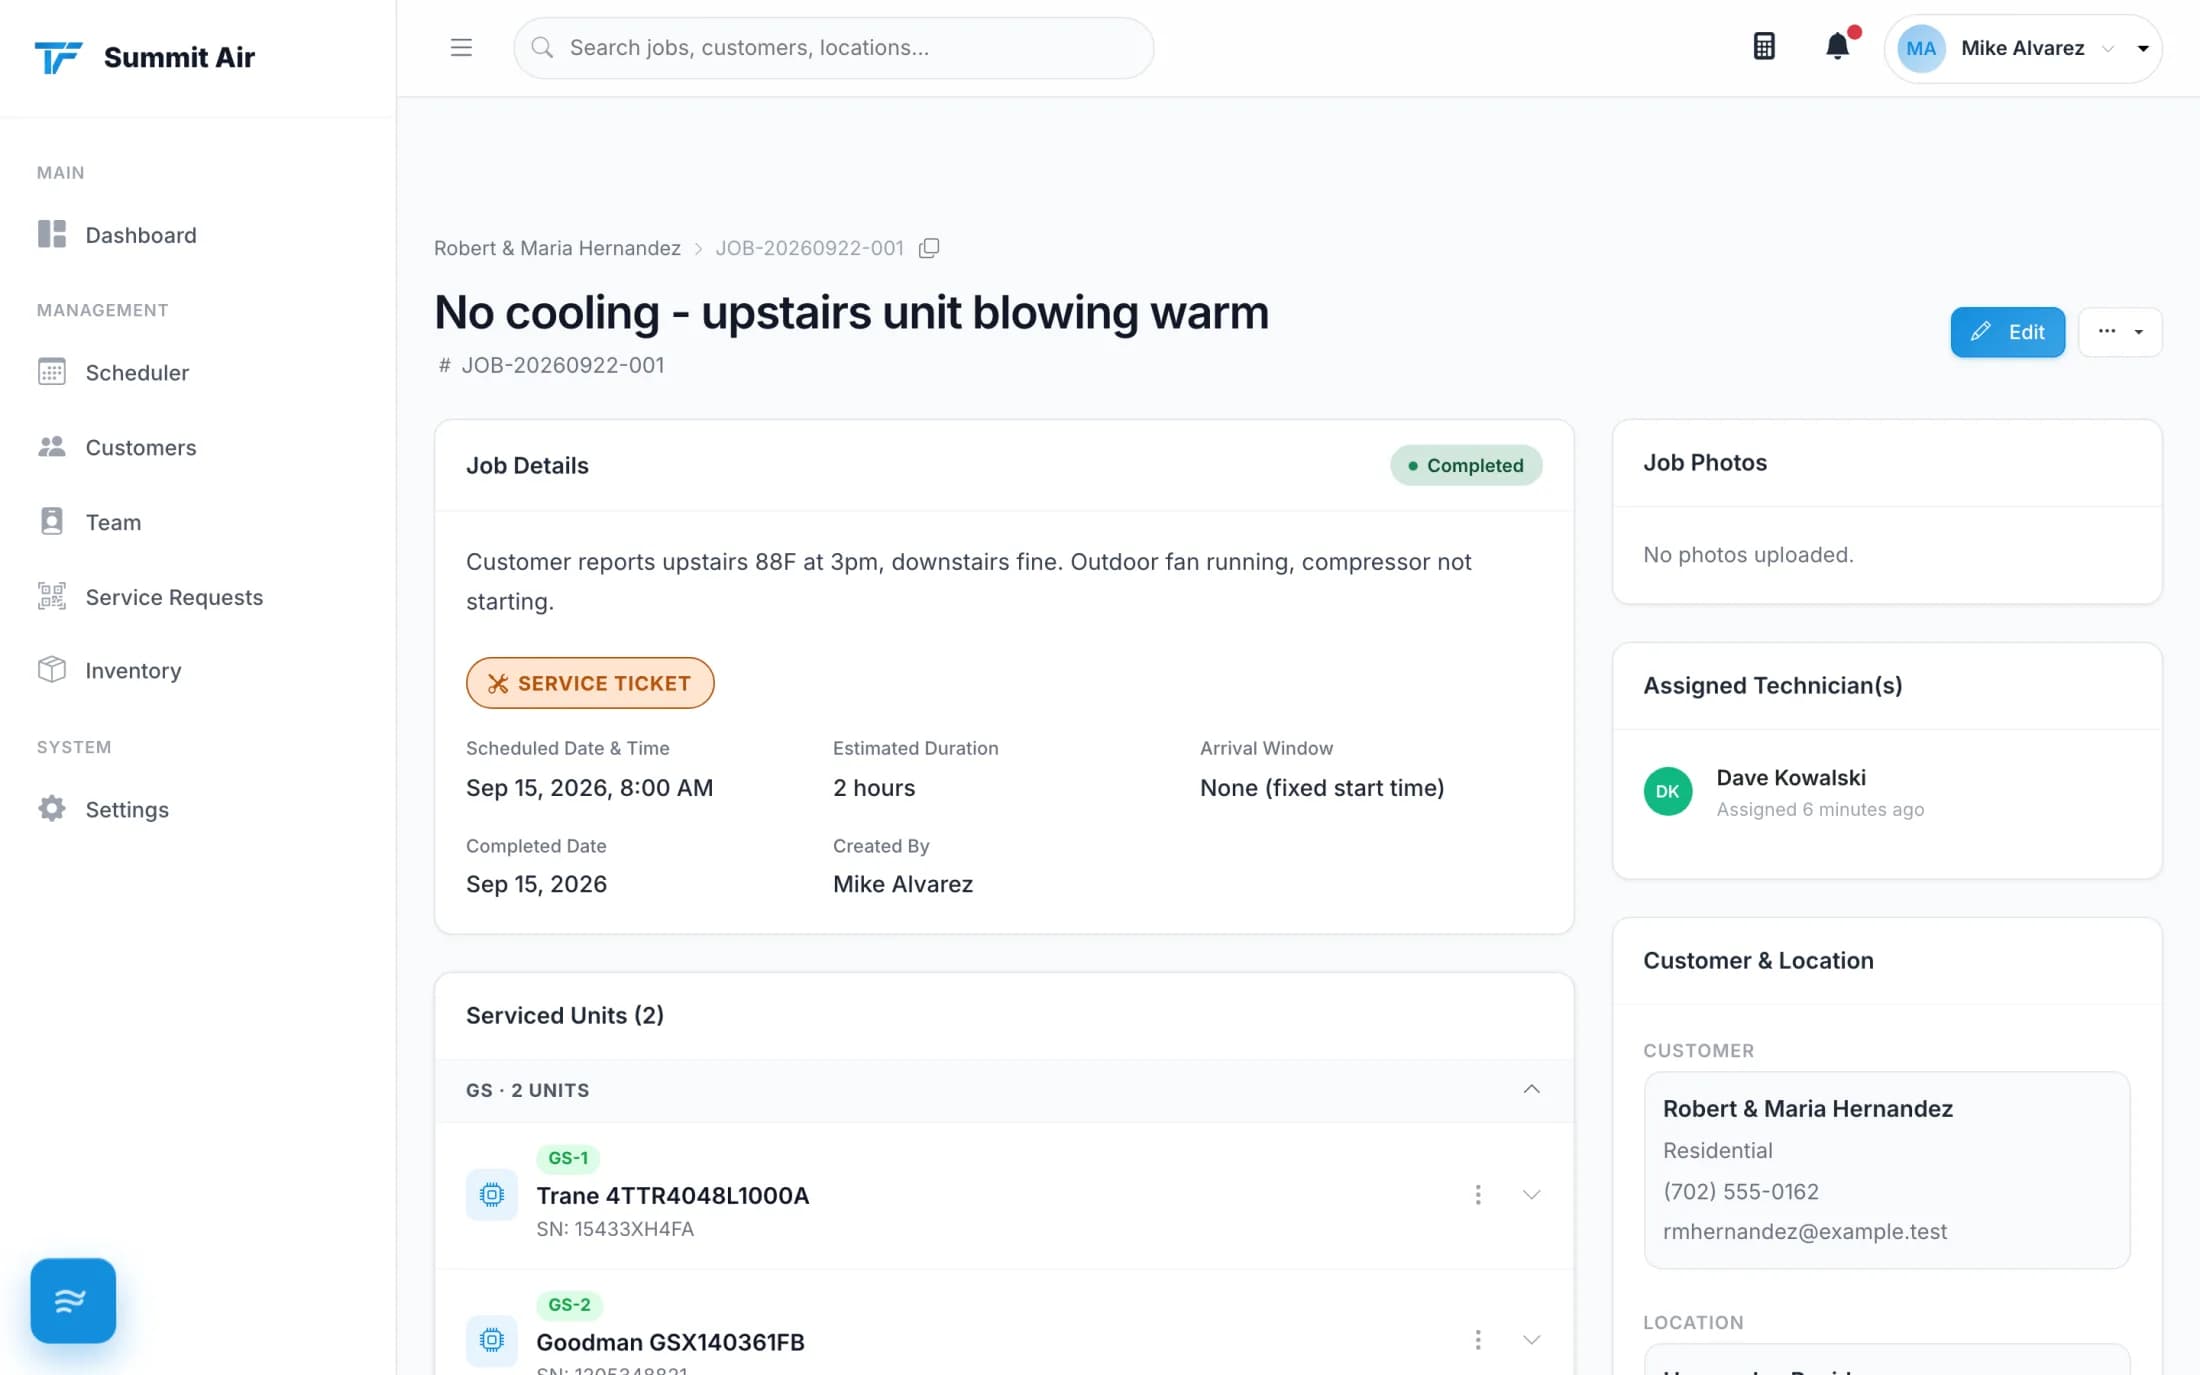Open the Mike Alvarez account dropdown
Viewport: 2200px width, 1375px height.
pyautogui.click(x=2023, y=48)
